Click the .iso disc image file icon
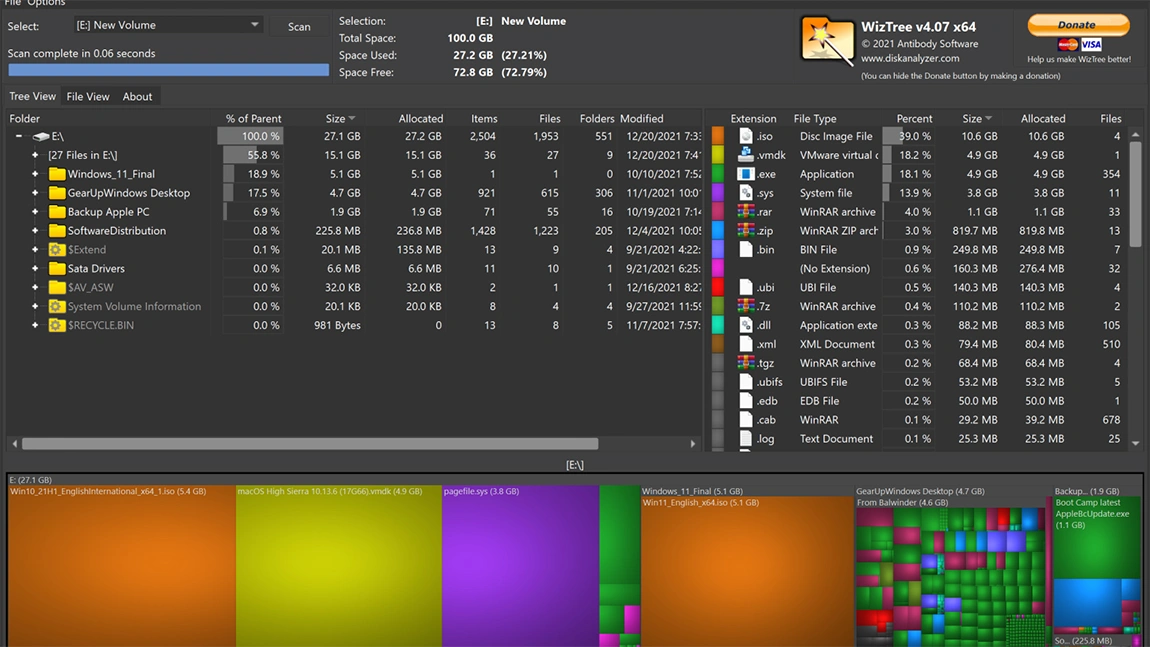This screenshot has width=1150, height=647. coord(746,136)
